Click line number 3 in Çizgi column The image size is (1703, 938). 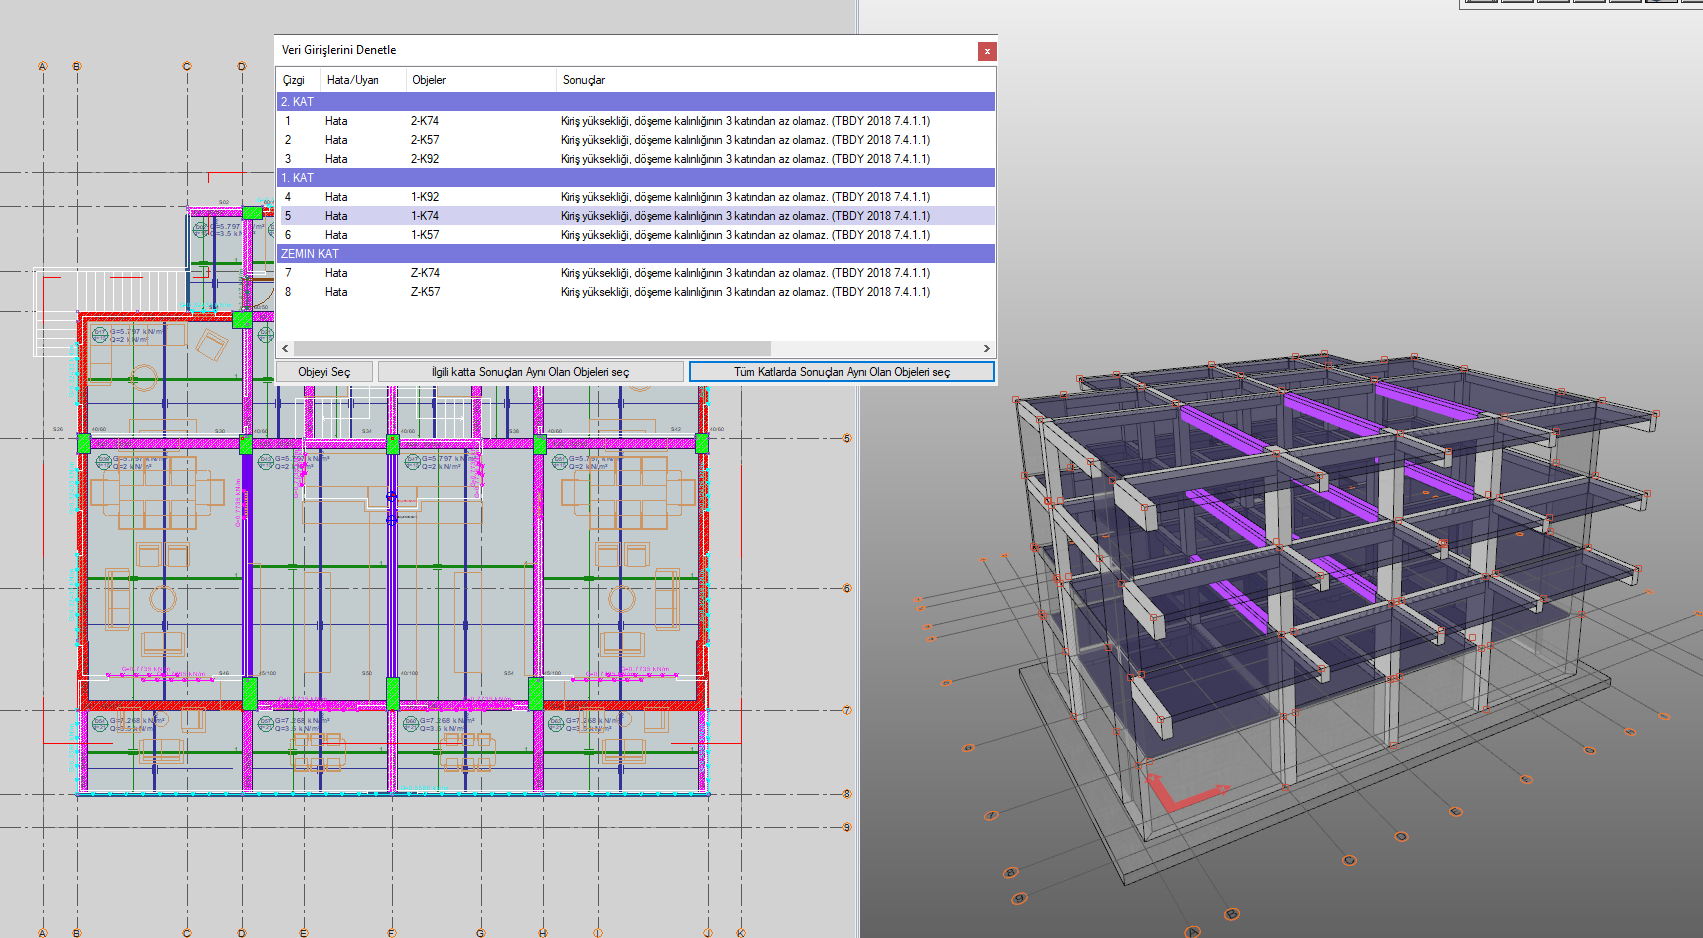[x=288, y=159]
